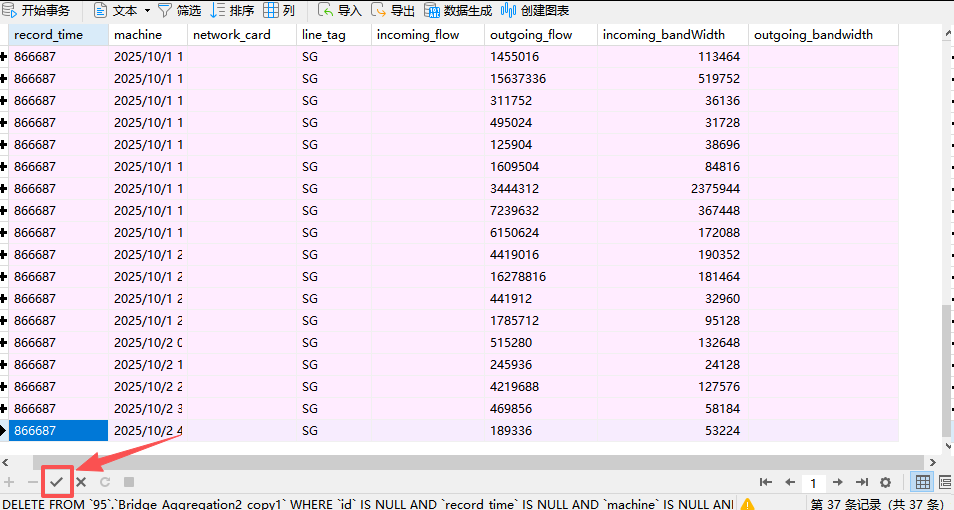Screen dimensions: 954x510
Task: Click the vertical scrollbar thumb
Action: 947,371
